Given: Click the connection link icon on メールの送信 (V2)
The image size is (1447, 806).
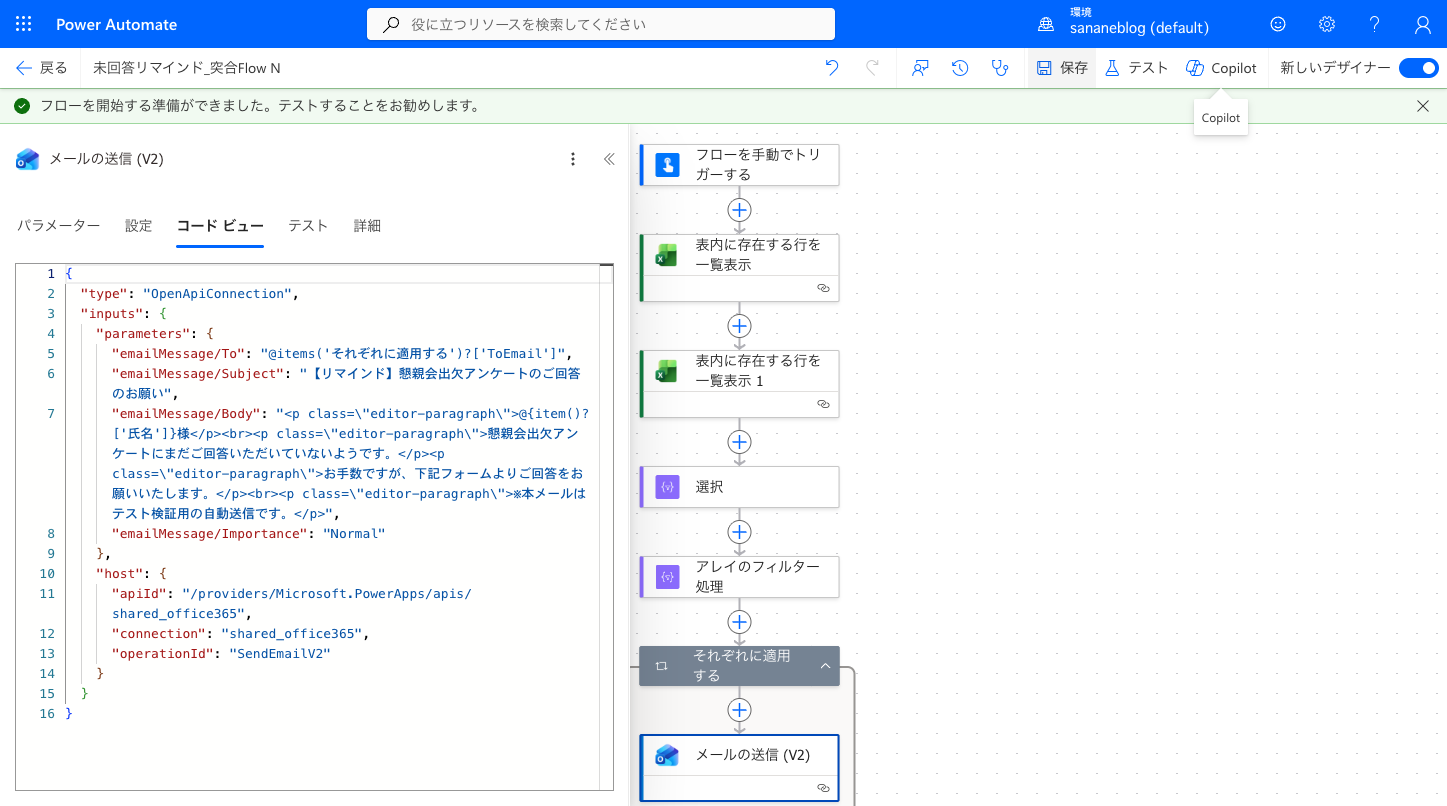Looking at the screenshot, I should click(x=823, y=788).
